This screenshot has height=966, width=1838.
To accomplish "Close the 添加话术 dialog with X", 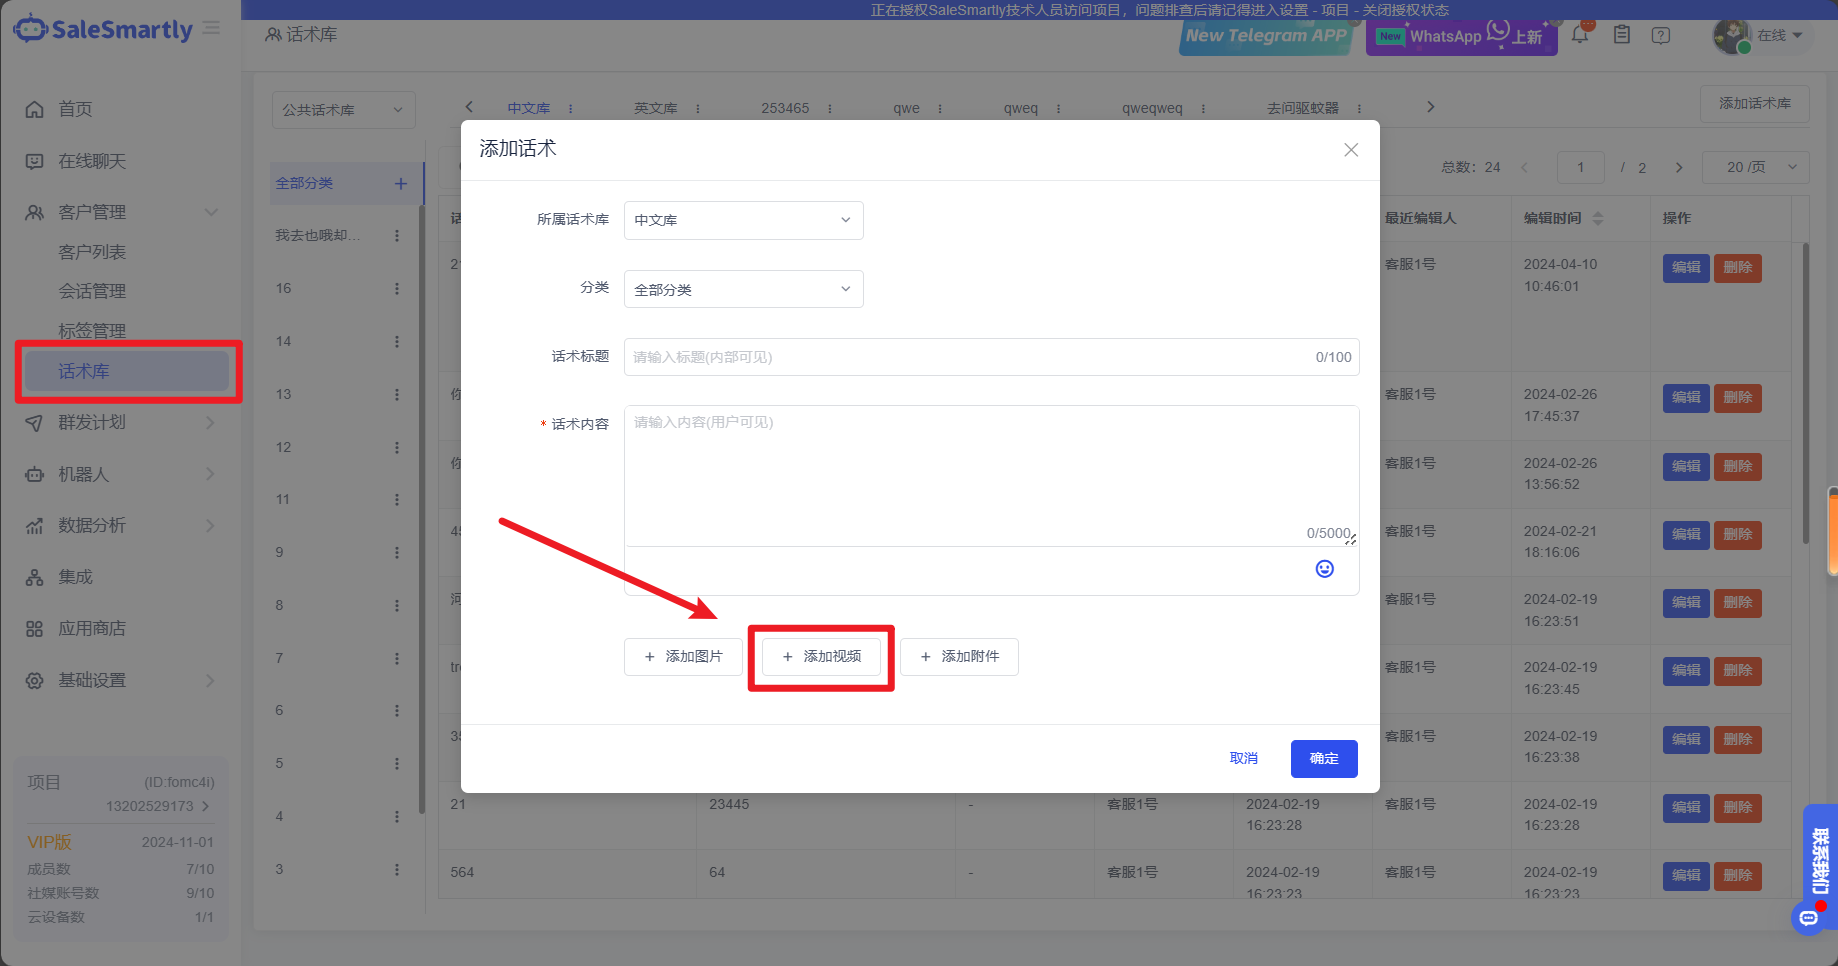I will (1351, 150).
